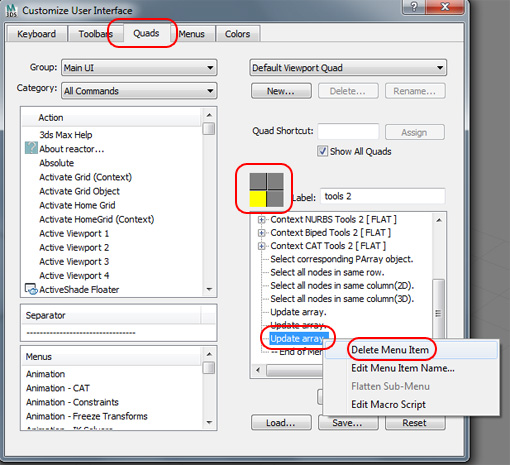This screenshot has width=510, height=465.
Task: Select the yellow bottom-left quad square
Action: coord(258,199)
